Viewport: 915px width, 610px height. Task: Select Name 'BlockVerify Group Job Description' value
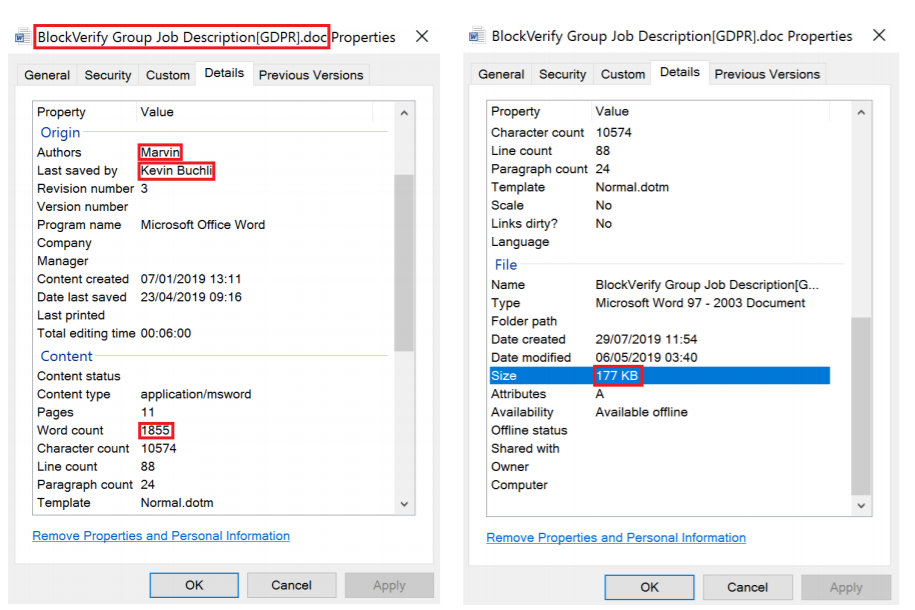pyautogui.click(x=707, y=285)
